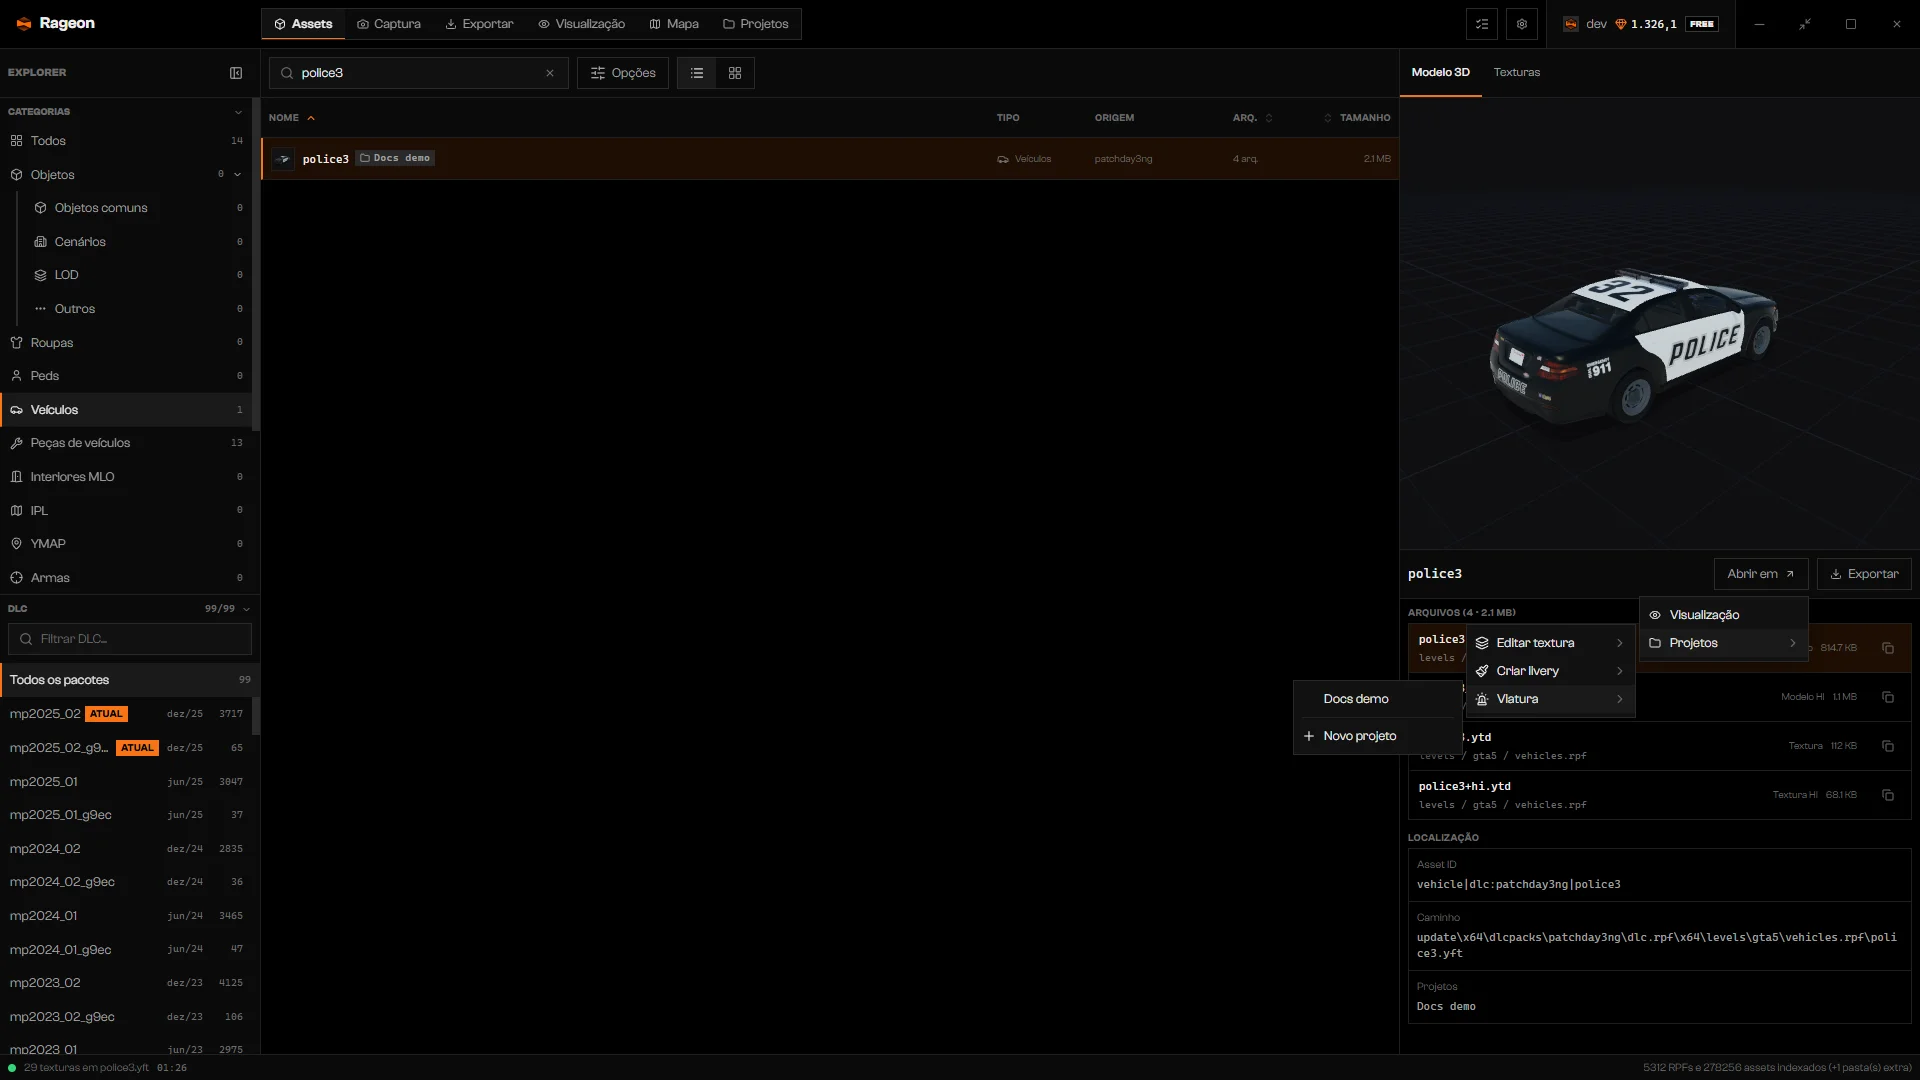Click the police car 3D preview
The image size is (1920, 1080).
[1634, 345]
